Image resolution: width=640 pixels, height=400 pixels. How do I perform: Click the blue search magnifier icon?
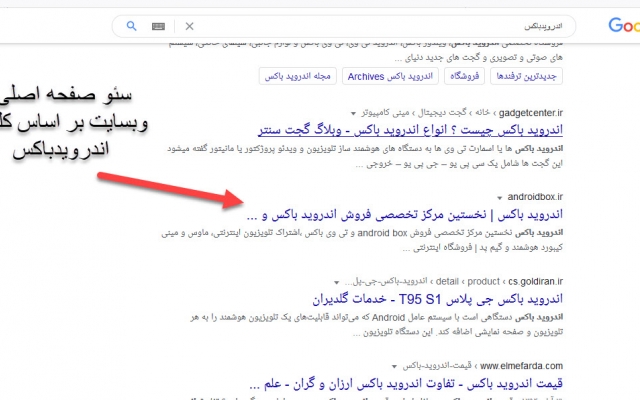click(131, 26)
